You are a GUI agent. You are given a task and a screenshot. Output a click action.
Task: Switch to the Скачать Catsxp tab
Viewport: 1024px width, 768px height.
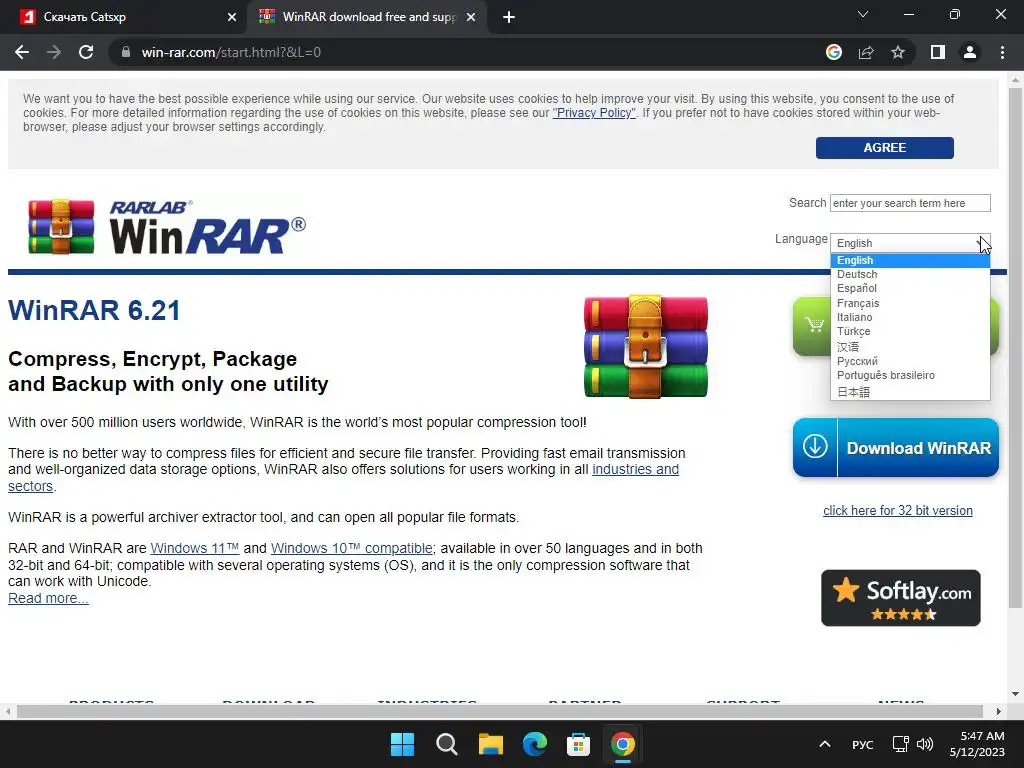click(x=123, y=17)
